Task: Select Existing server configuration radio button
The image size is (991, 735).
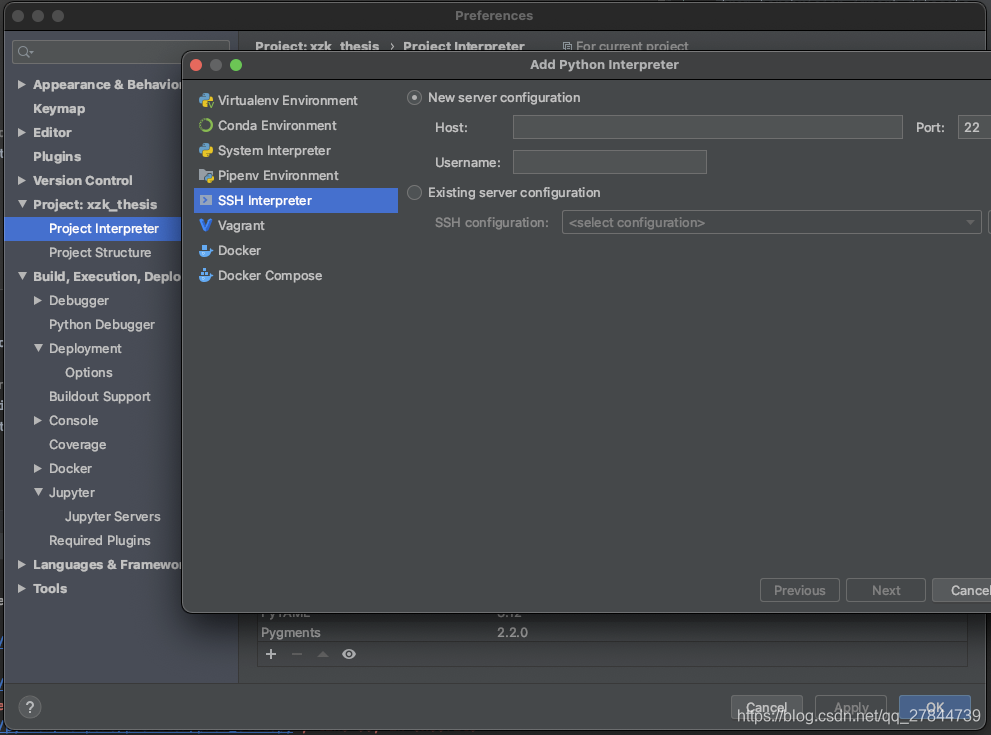Action: (x=415, y=193)
